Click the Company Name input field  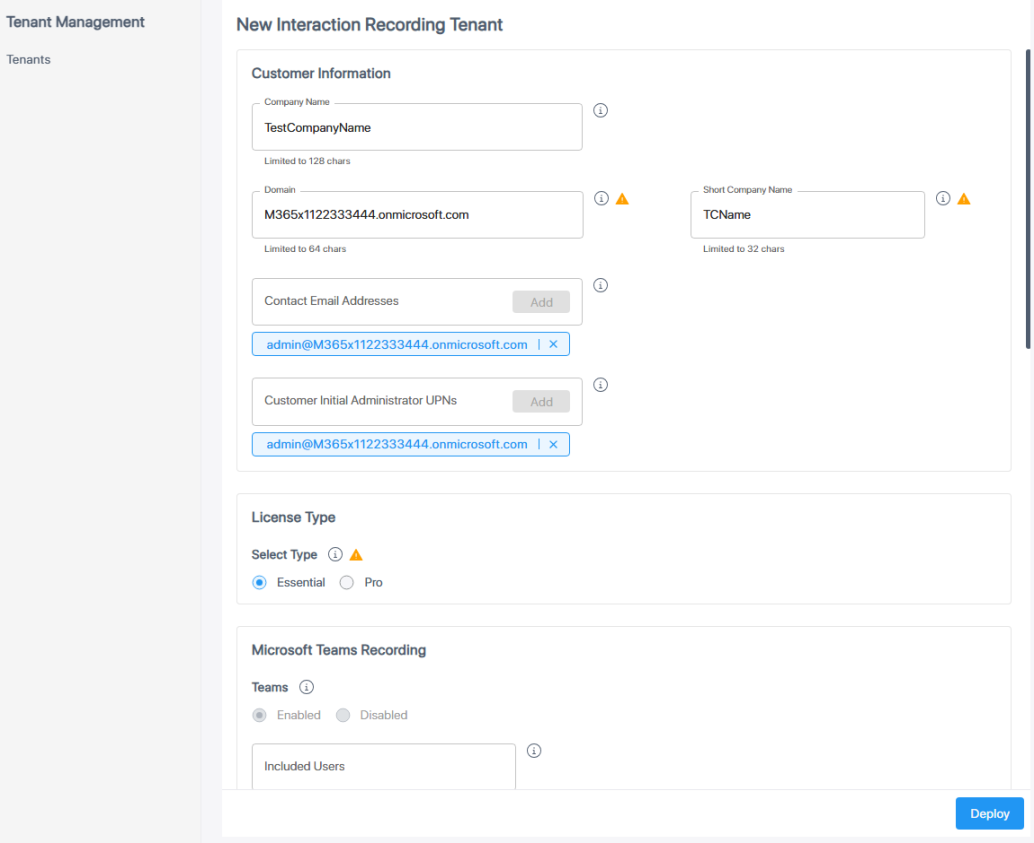click(417, 128)
